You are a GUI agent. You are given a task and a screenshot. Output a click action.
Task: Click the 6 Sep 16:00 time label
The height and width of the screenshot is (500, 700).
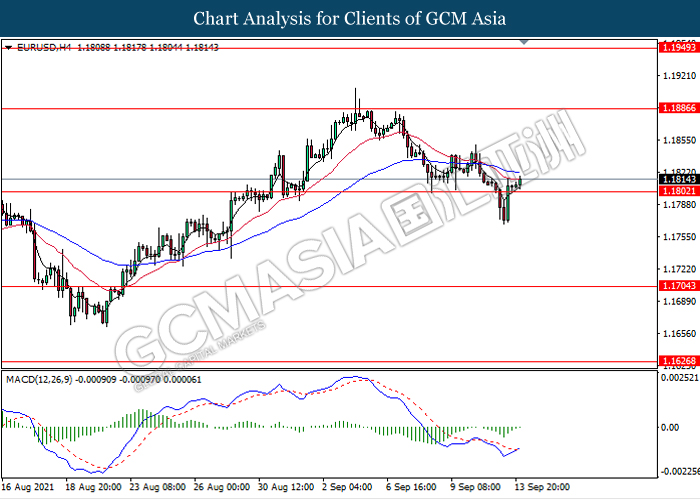click(411, 487)
